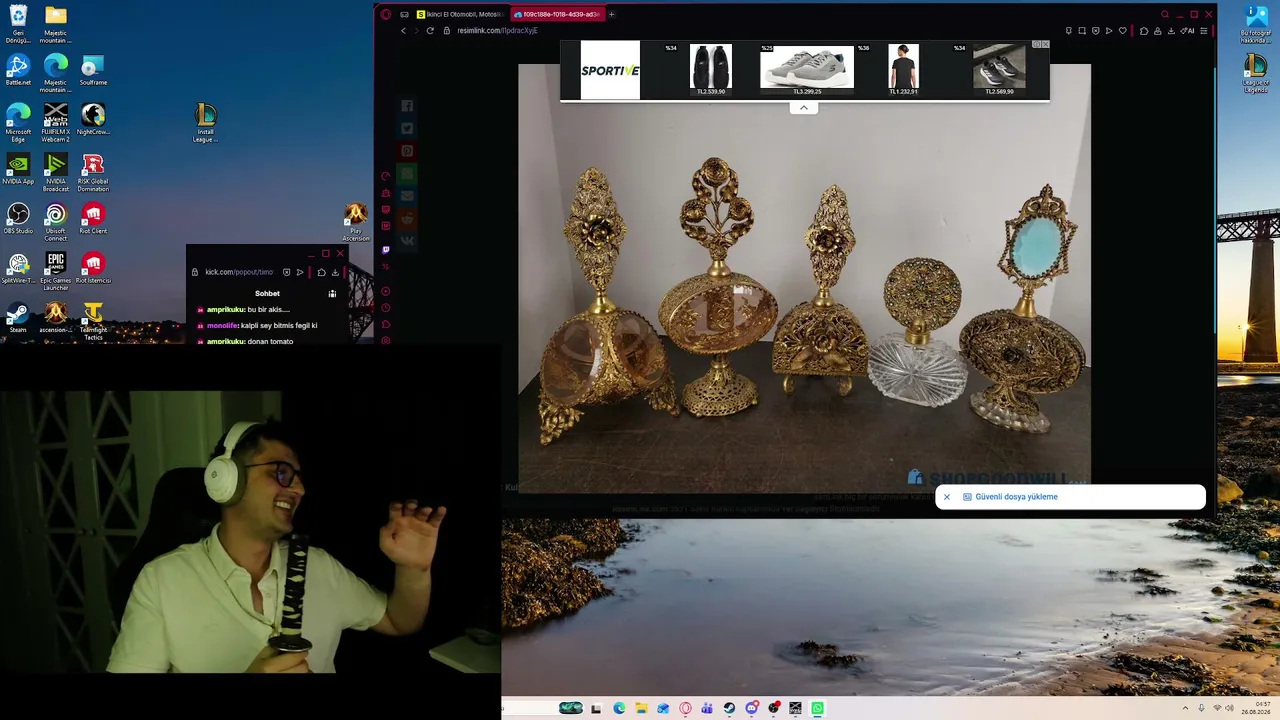Screen dimensions: 1280x720
Task: Open search tabs icon in Opera title bar
Action: pos(1164,14)
